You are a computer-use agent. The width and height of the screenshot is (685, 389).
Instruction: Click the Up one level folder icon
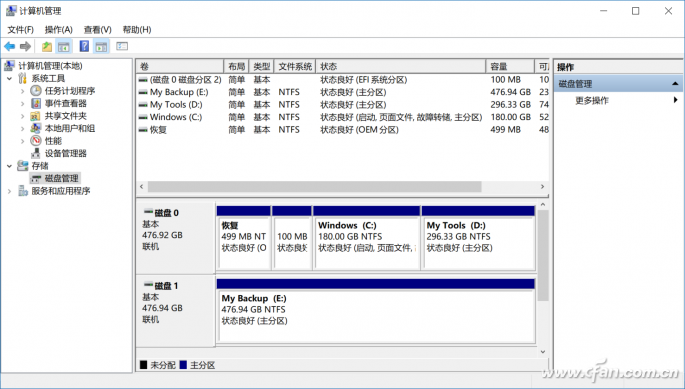(47, 46)
